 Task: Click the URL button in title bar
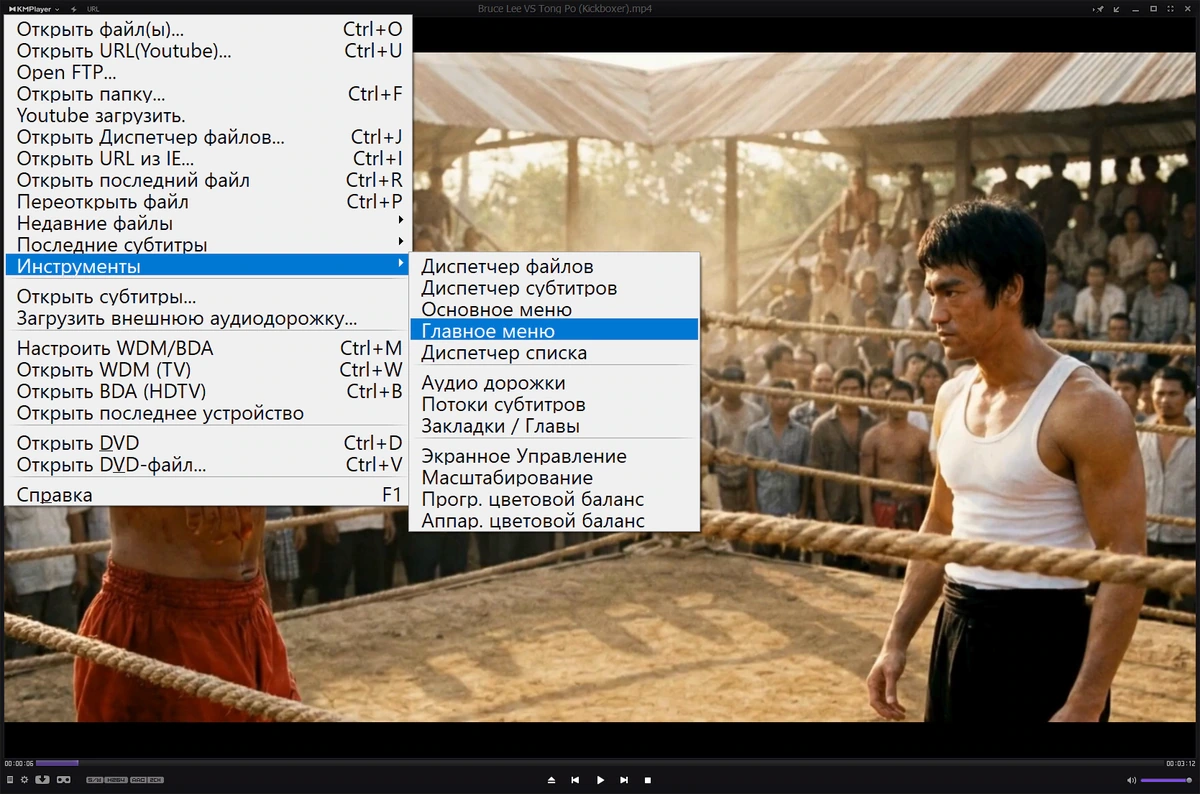[94, 8]
